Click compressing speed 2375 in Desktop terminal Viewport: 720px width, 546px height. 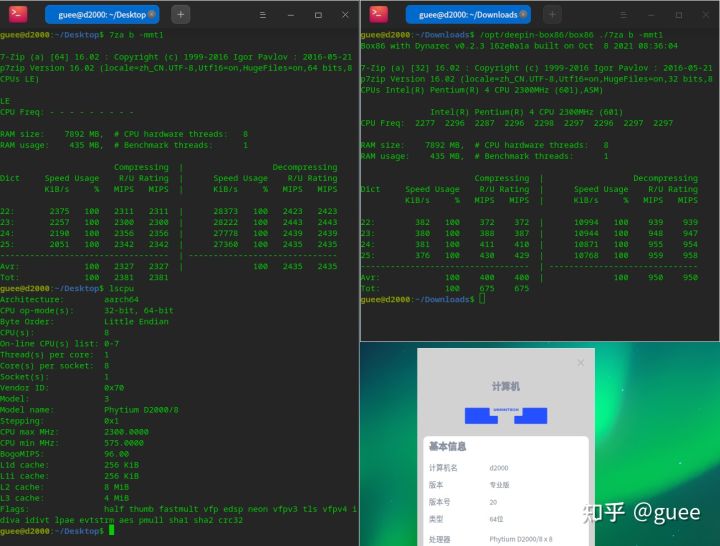point(59,211)
